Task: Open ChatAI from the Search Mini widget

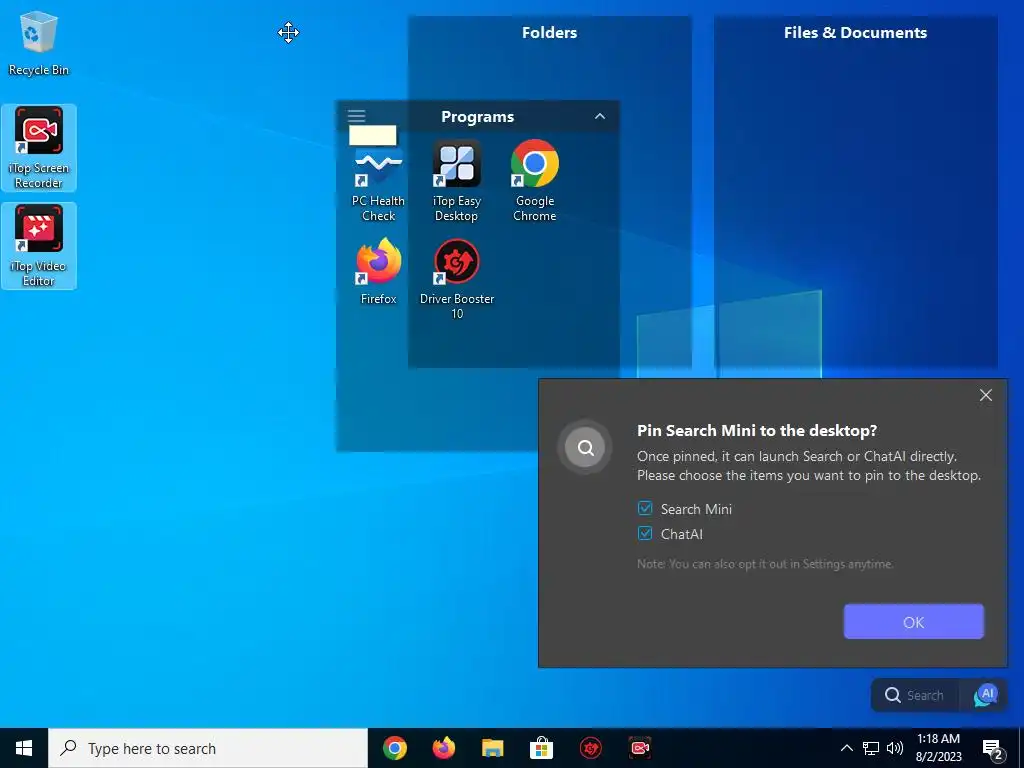Action: coord(985,695)
